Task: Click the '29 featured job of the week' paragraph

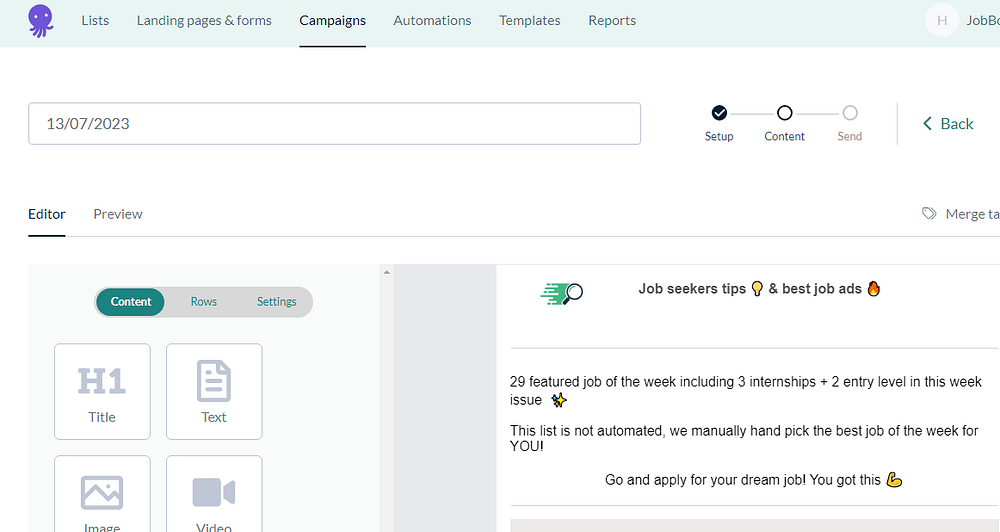Action: (746, 390)
